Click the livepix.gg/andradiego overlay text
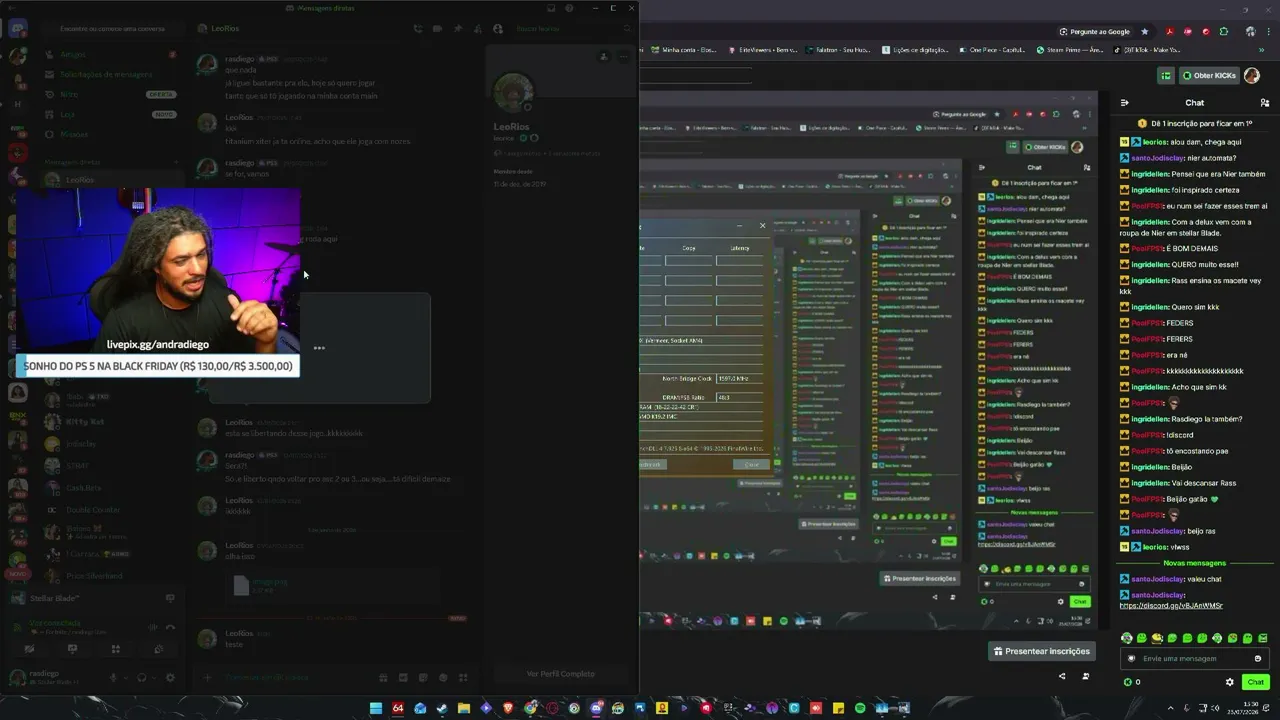Screen dimensions: 1280x720 [x=158, y=344]
